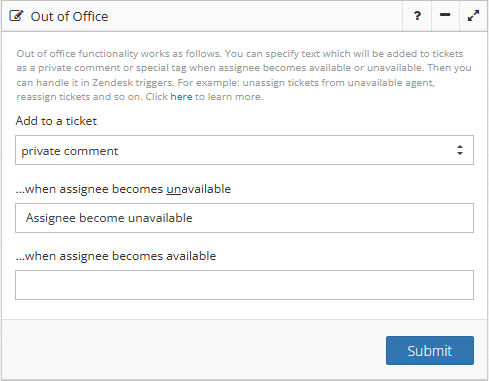Open the 'here' learn more link

(x=181, y=97)
